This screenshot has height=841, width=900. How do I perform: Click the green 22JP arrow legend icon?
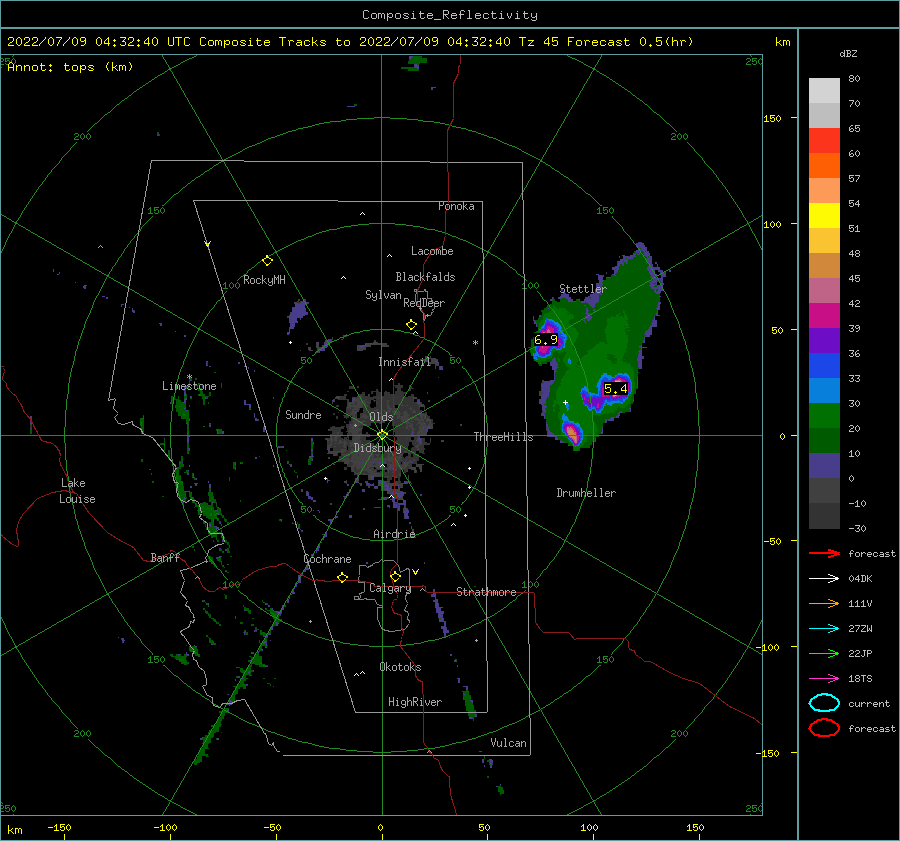[824, 653]
